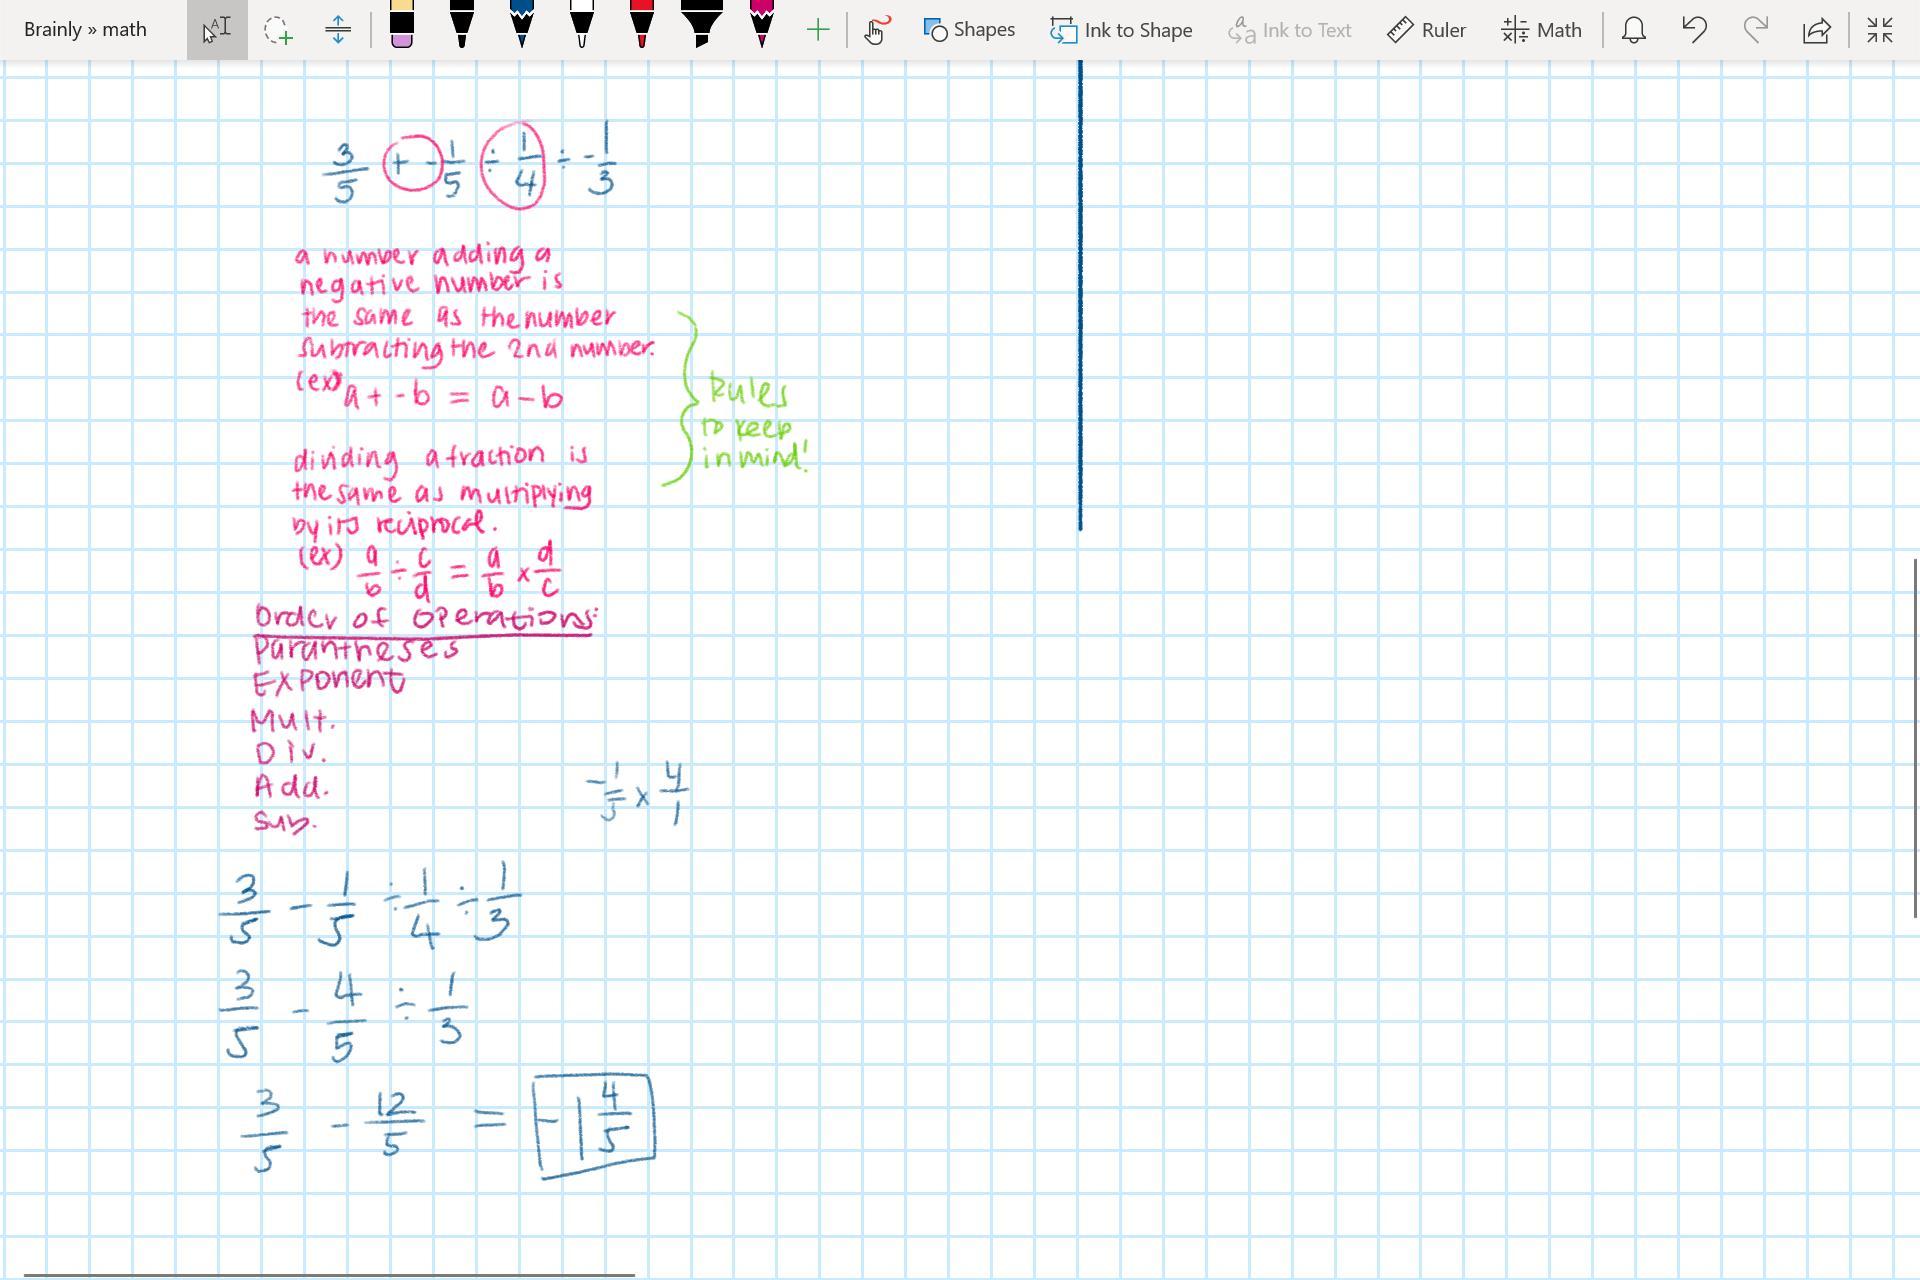Select the black highlighter marker
The width and height of the screenshot is (1920, 1280).
point(702,26)
